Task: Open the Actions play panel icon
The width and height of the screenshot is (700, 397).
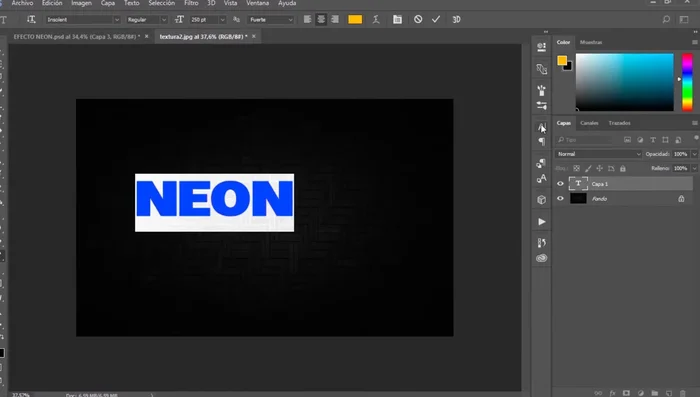Action: click(x=542, y=221)
